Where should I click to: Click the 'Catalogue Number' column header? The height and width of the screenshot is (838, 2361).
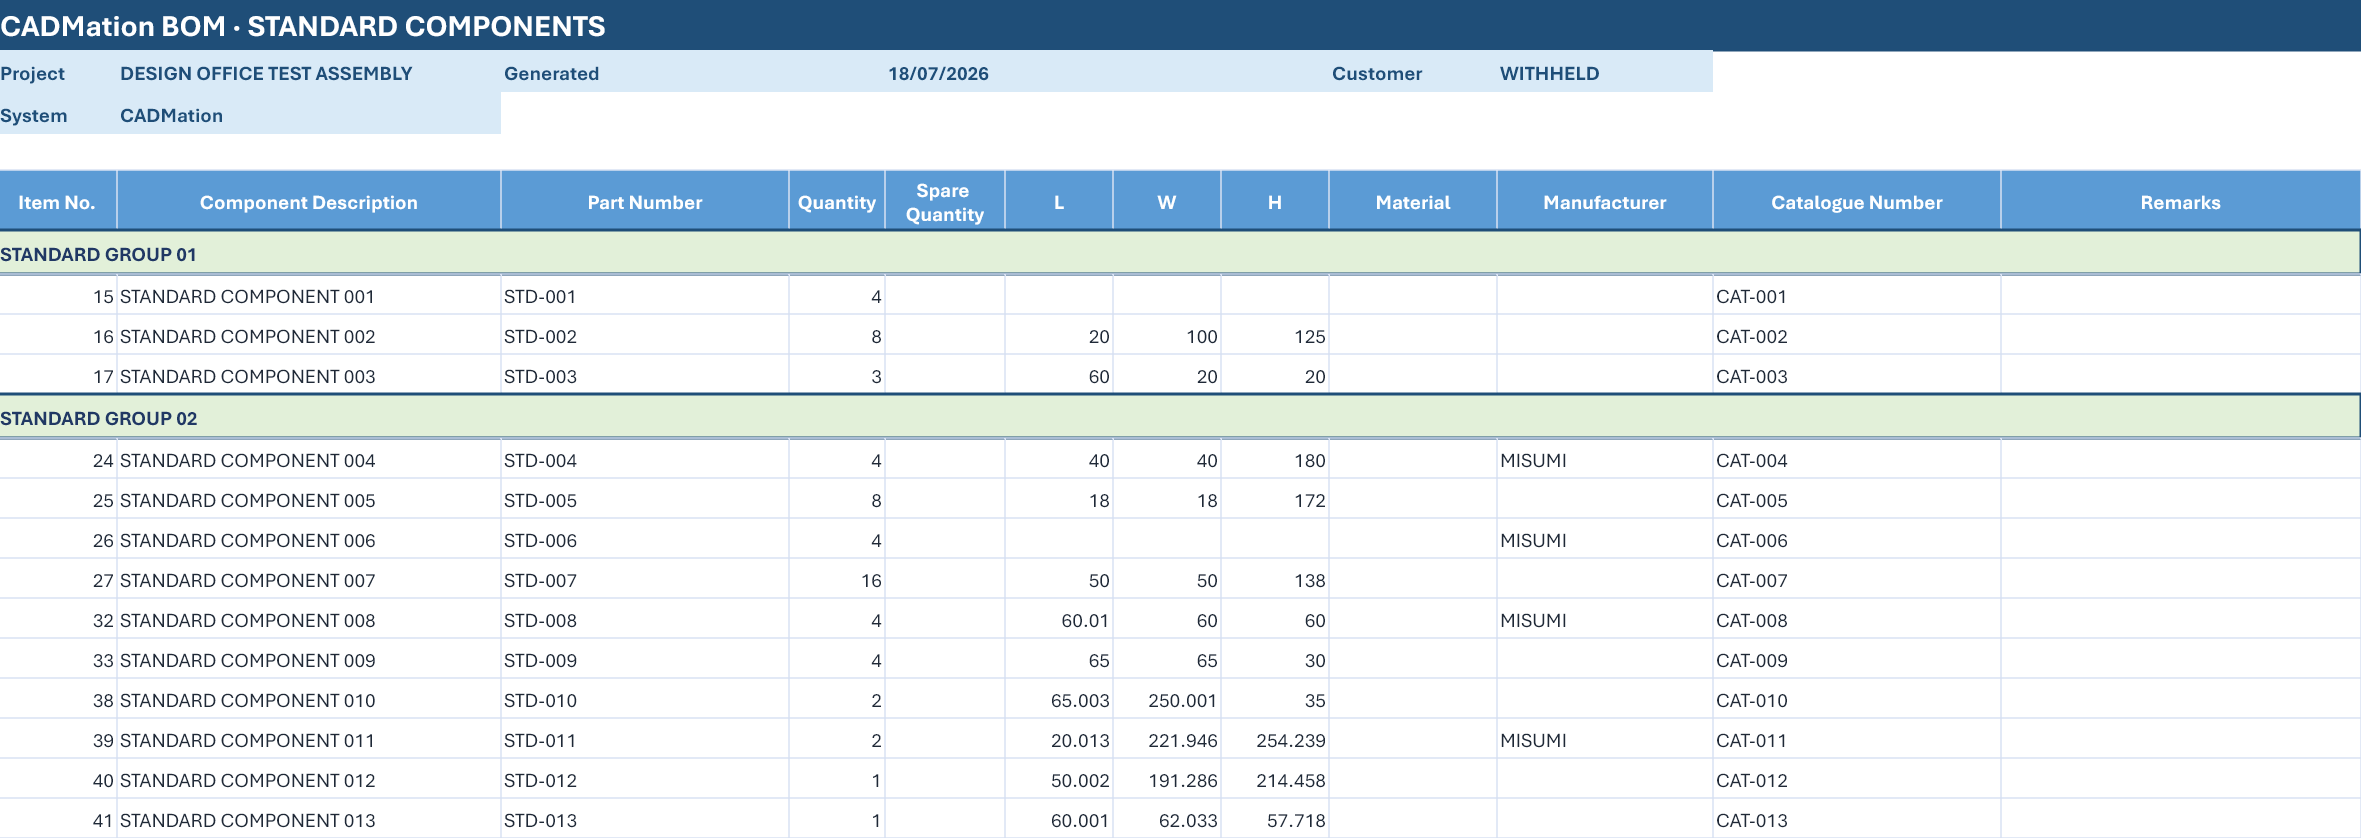pyautogui.click(x=1857, y=202)
